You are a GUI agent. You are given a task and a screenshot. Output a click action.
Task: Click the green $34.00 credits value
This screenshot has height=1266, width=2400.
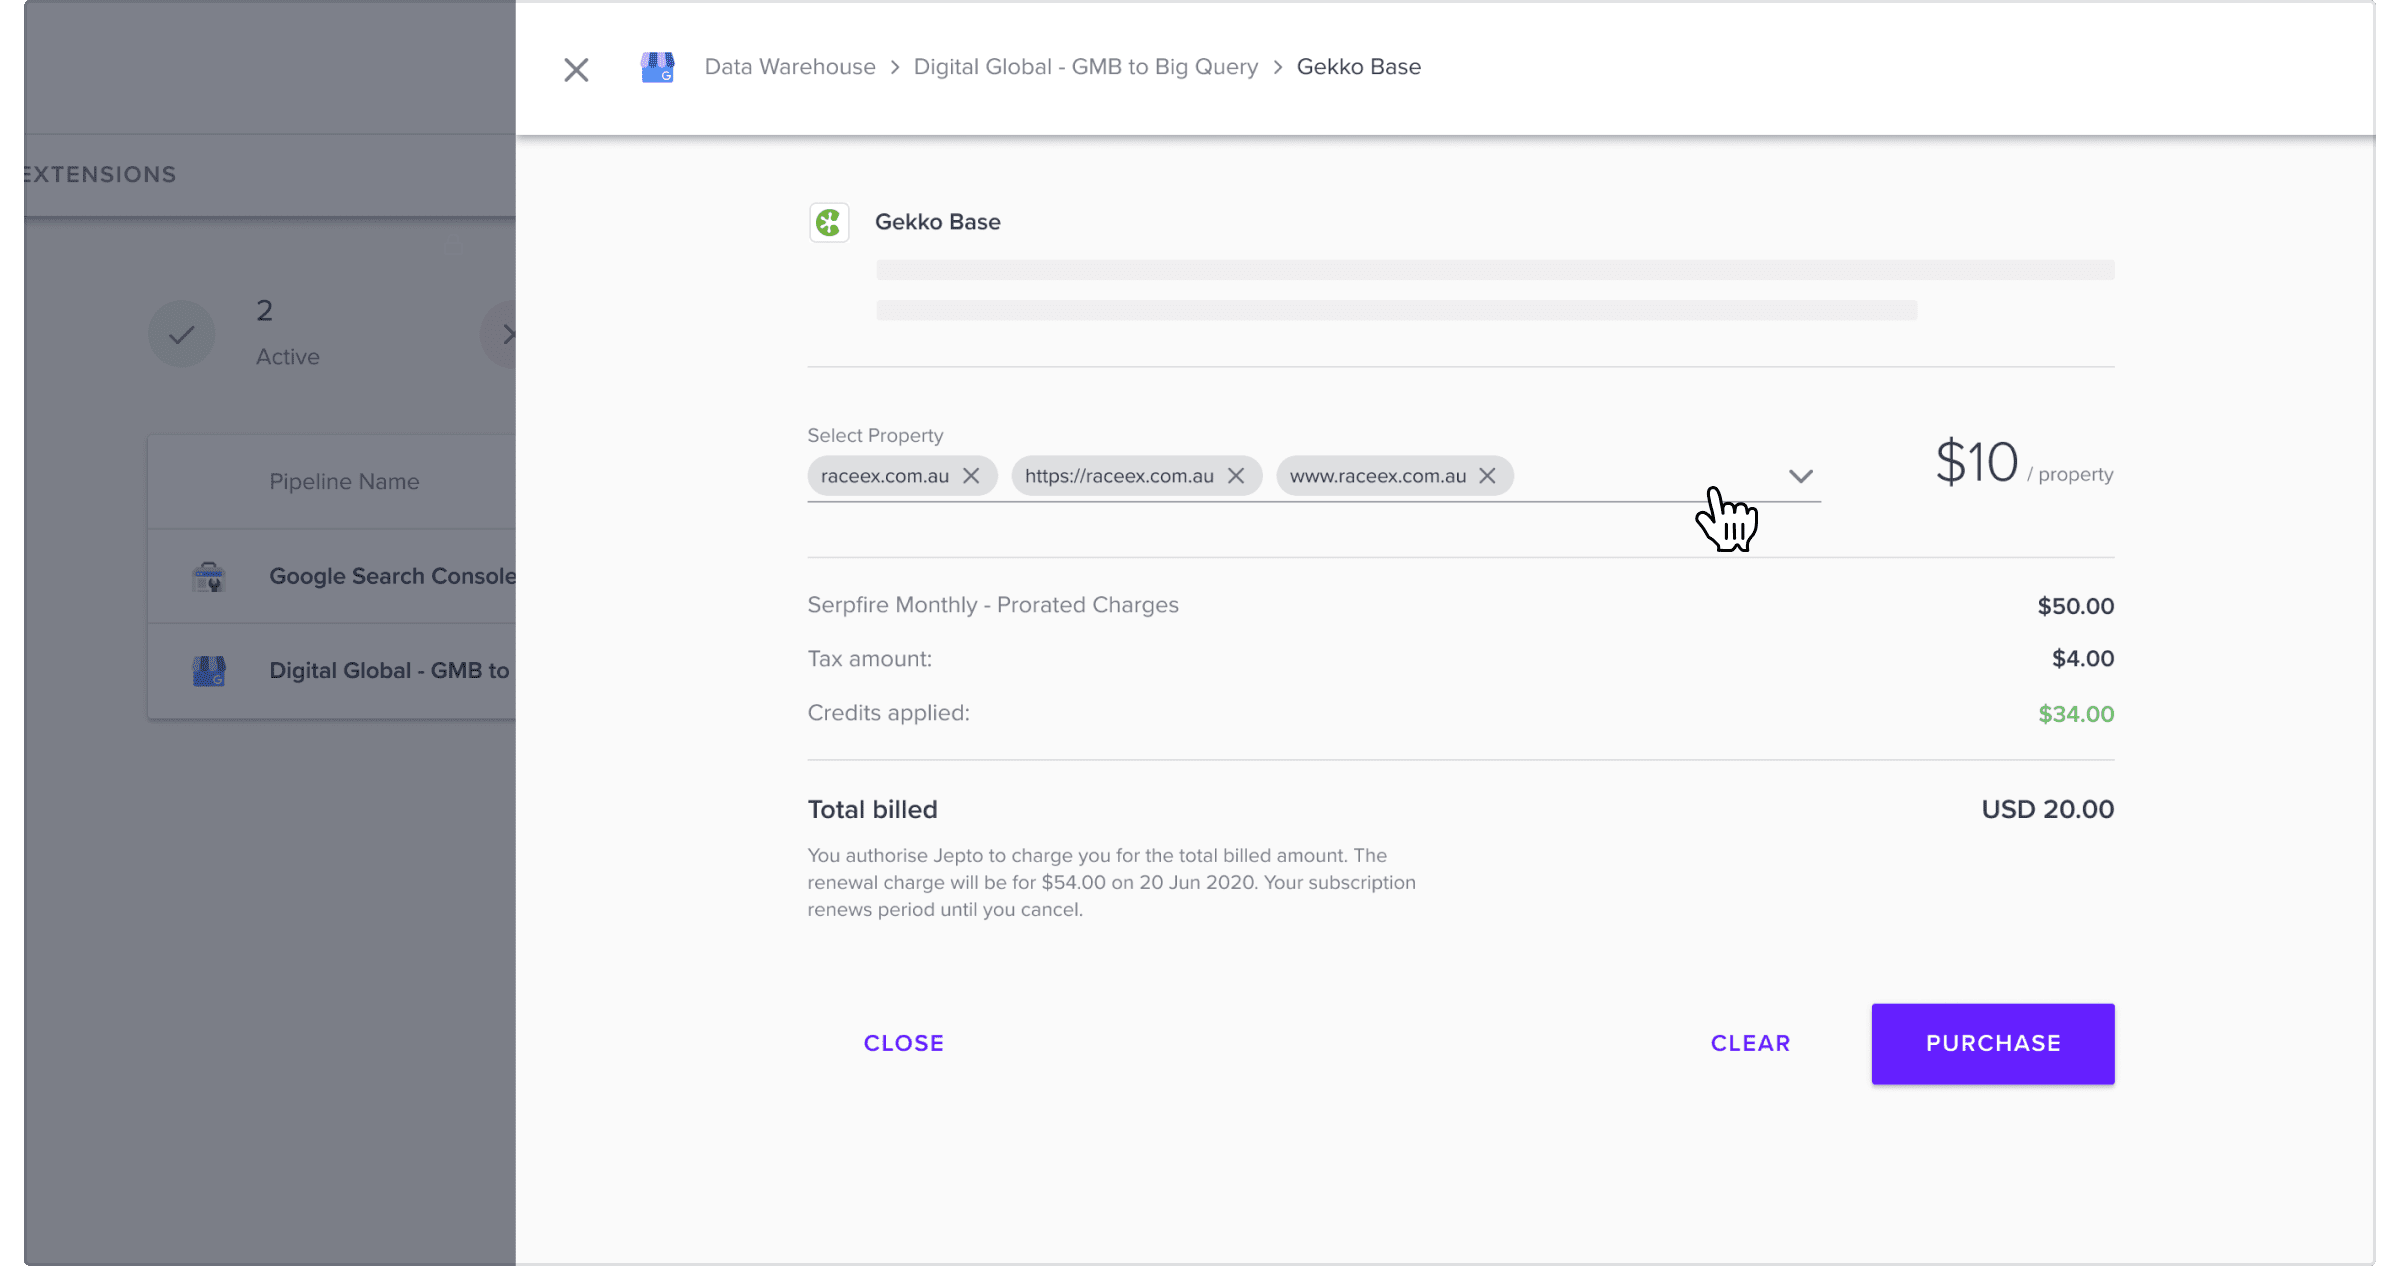pos(2076,714)
